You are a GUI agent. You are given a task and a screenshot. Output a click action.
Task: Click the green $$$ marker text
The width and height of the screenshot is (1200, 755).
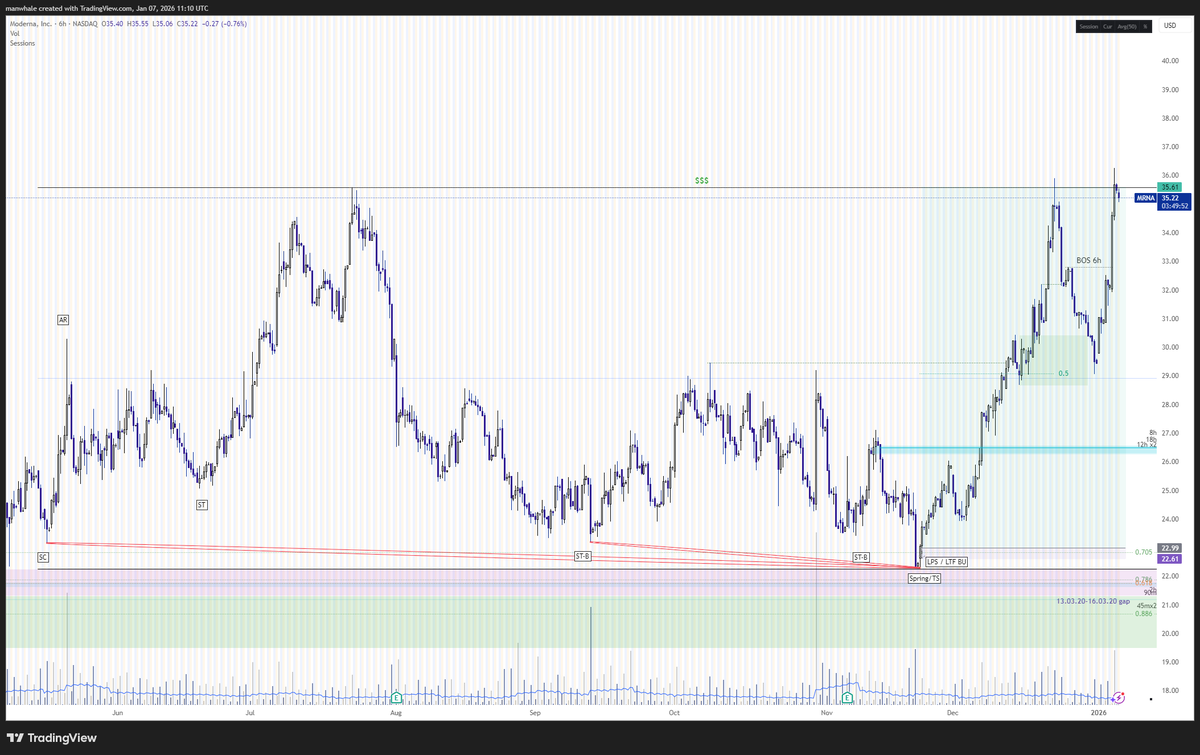pyautogui.click(x=702, y=181)
